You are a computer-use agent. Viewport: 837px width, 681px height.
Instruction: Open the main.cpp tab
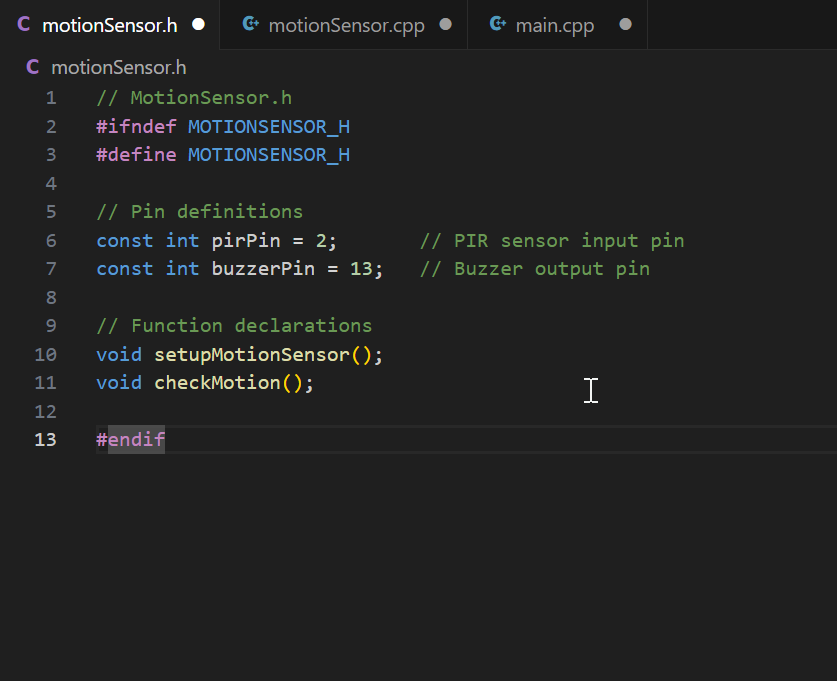[x=555, y=25]
